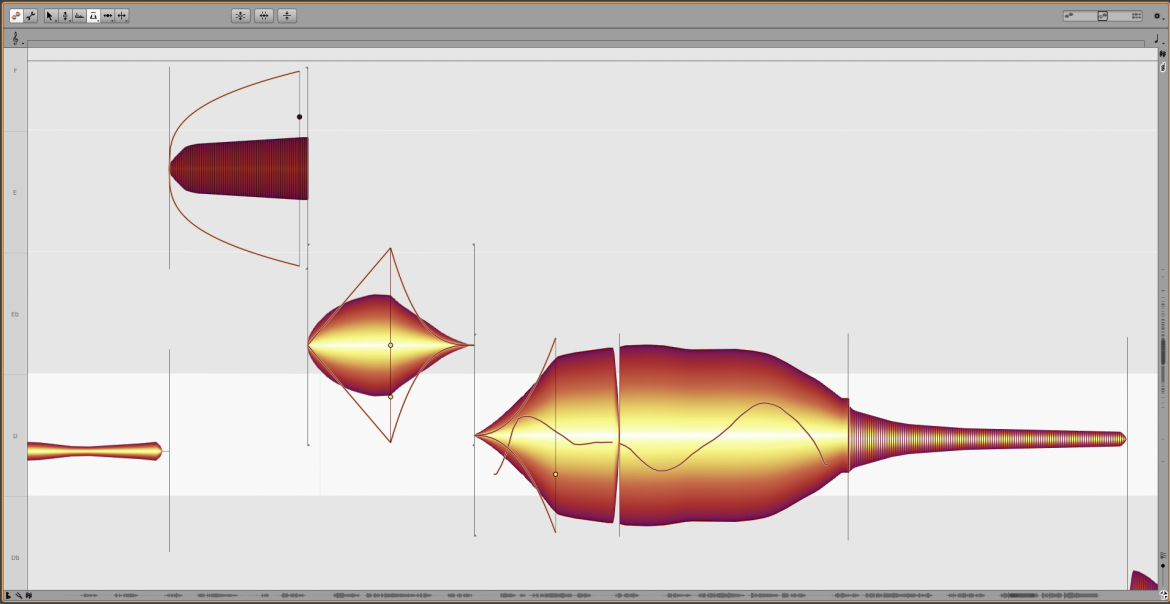Click the bottom-right corner zoom icon
Viewport: 1170px width, 604px height.
(1163, 596)
